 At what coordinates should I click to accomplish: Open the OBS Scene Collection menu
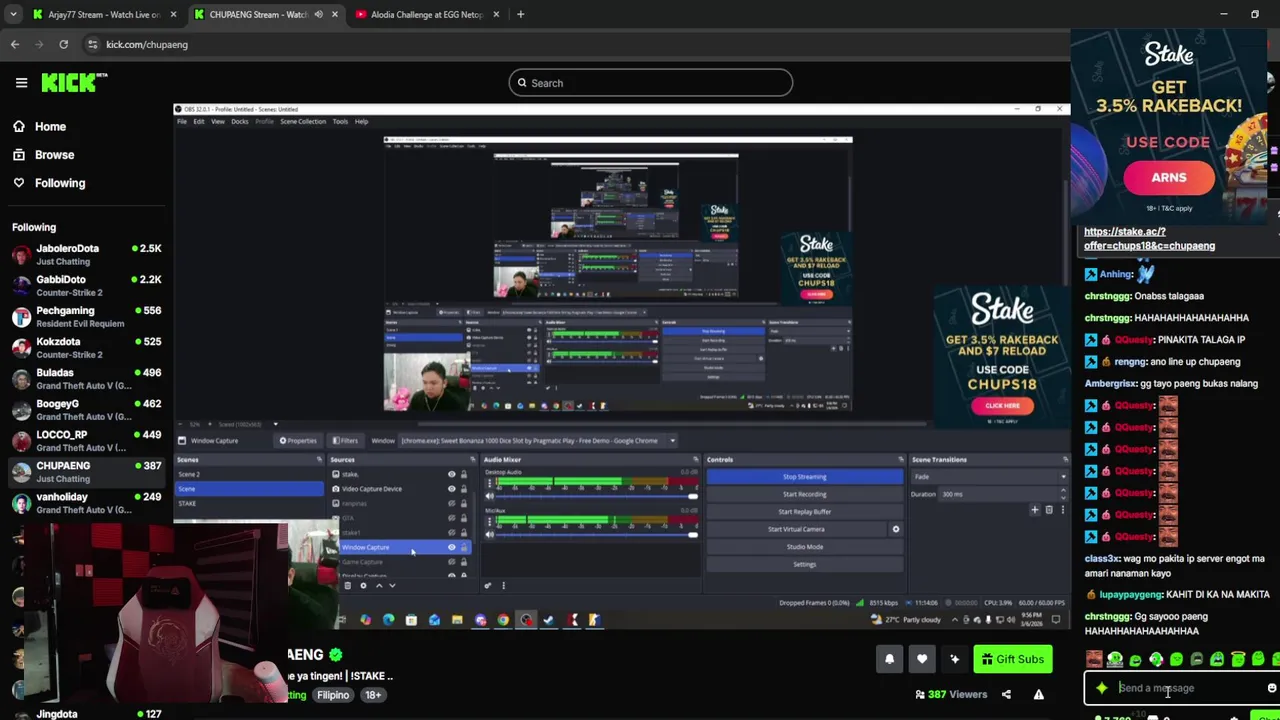click(303, 121)
